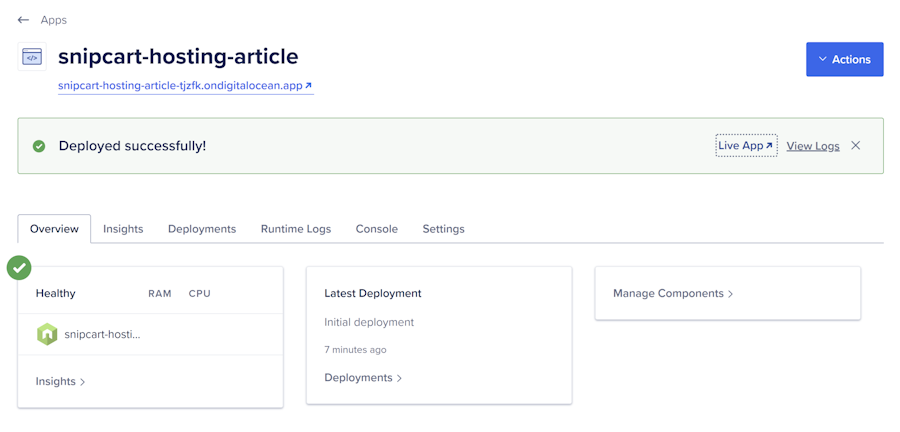Click the 7 minutes ago timestamp
This screenshot has width=900, height=432.
pyautogui.click(x=355, y=349)
